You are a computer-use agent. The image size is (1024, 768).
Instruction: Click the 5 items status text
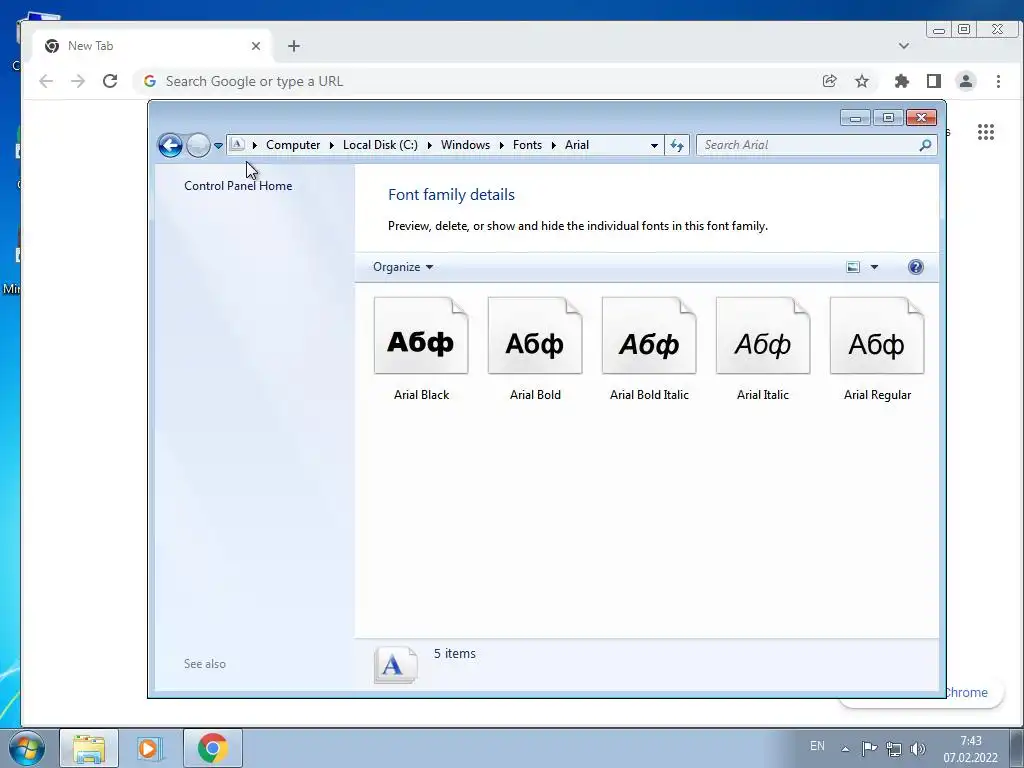455,653
